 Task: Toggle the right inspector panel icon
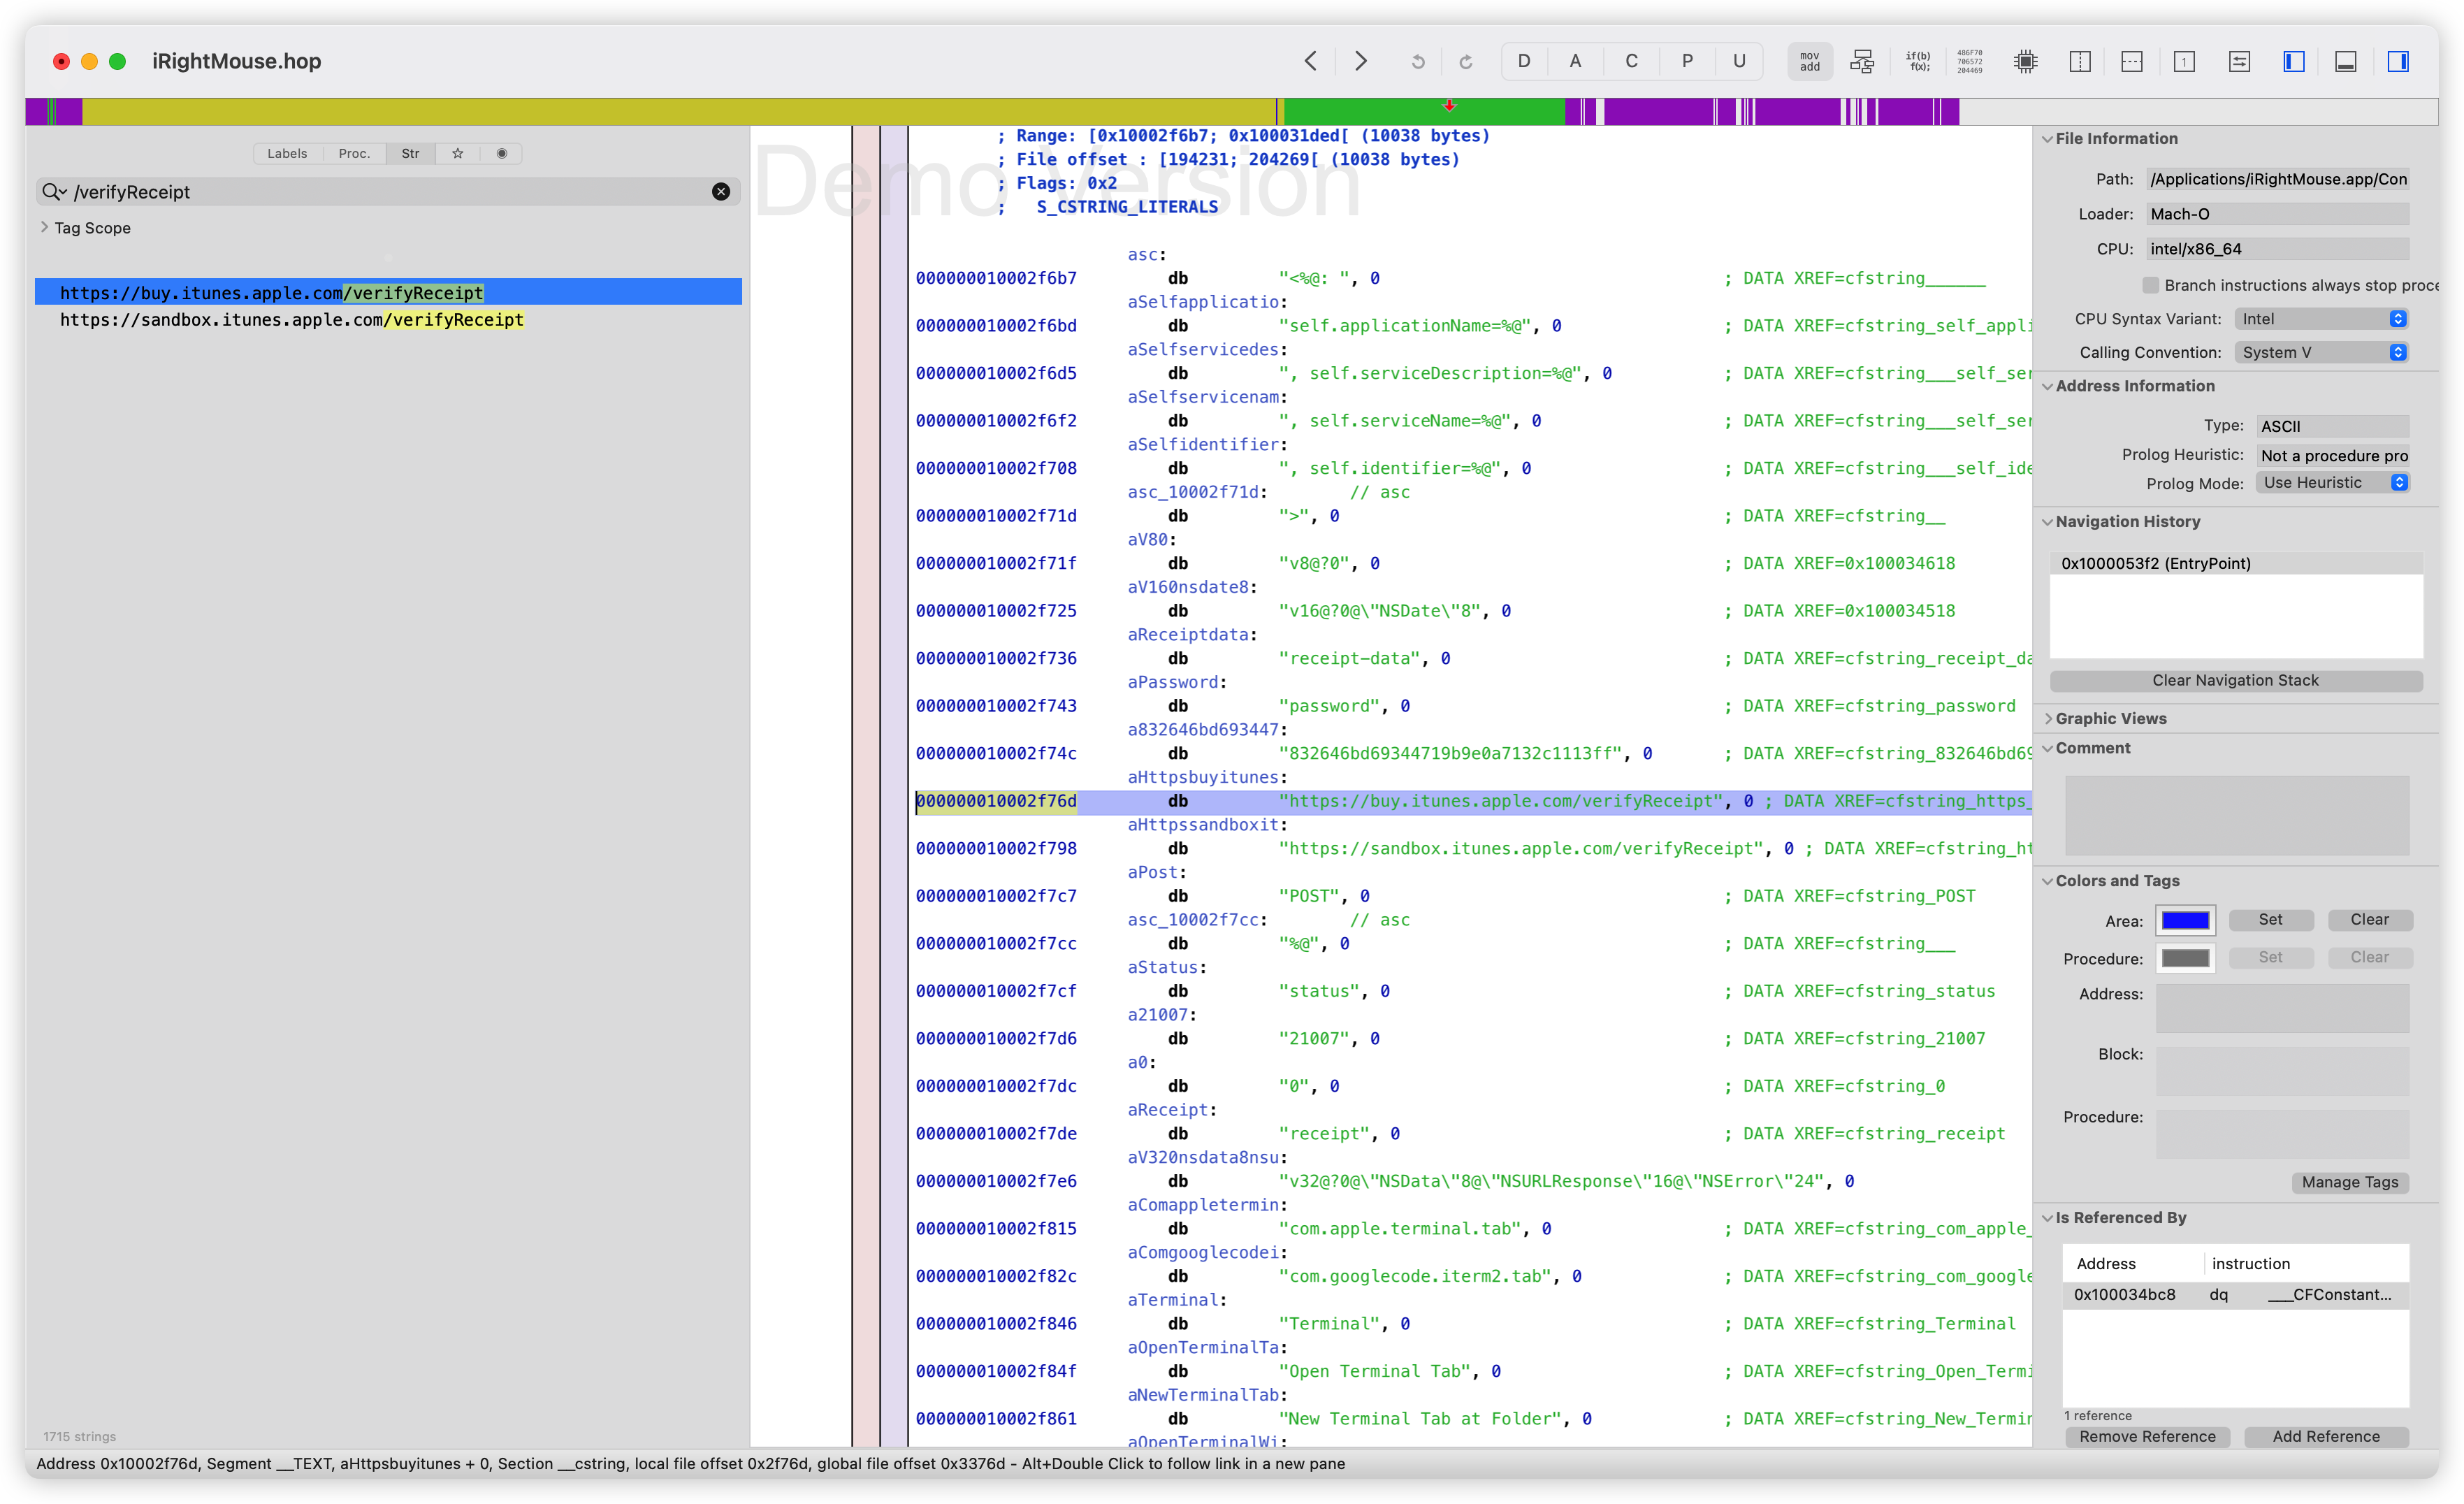point(2397,61)
